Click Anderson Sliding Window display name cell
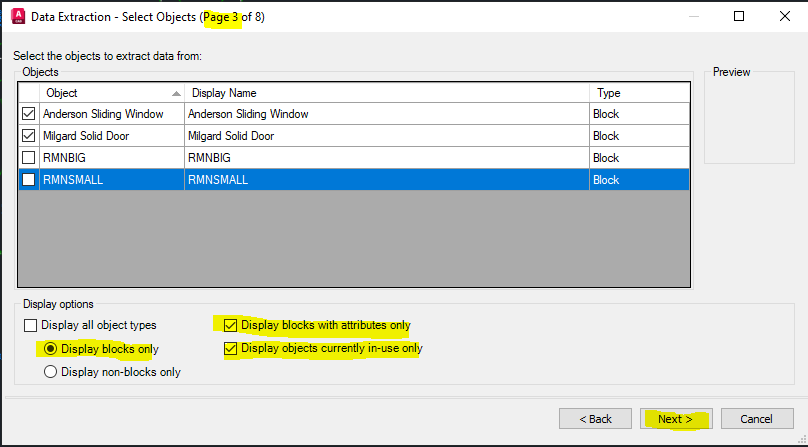The width and height of the screenshot is (808, 447). pyautogui.click(x=387, y=114)
